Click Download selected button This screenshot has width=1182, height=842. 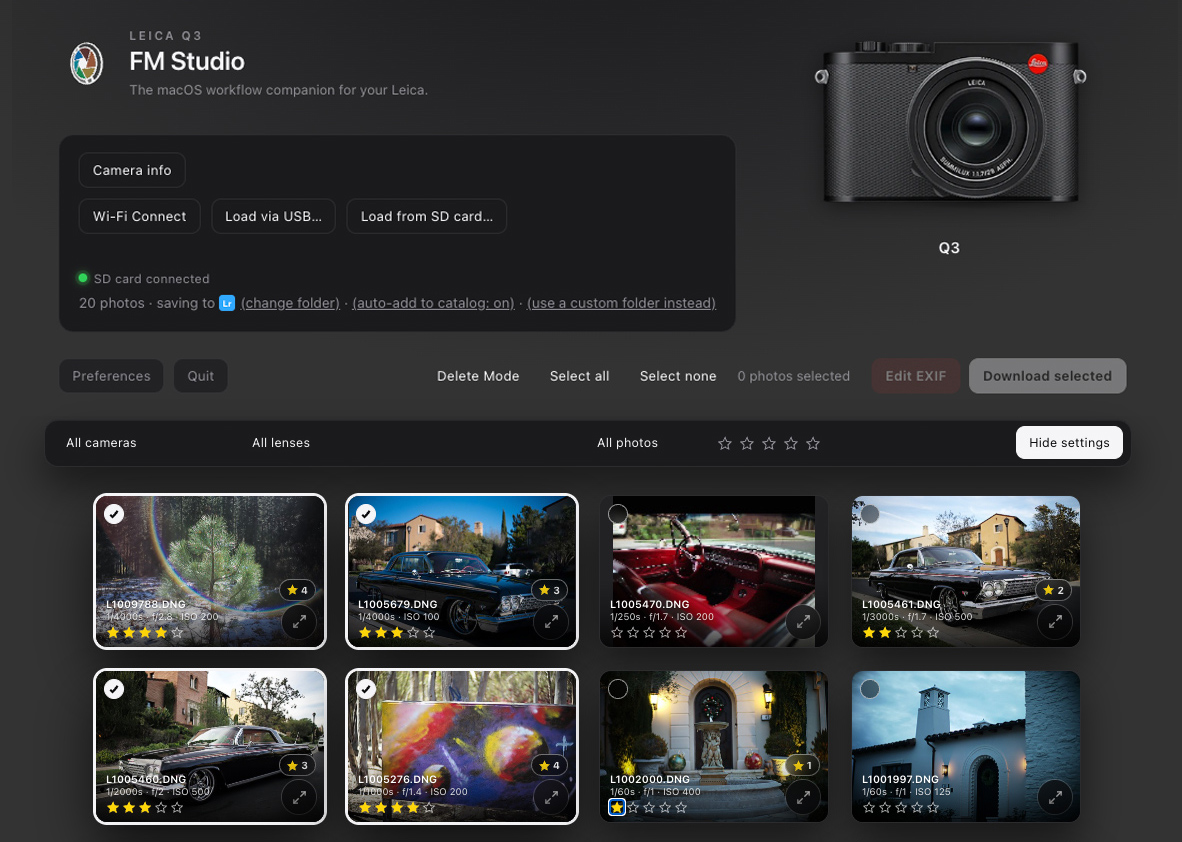click(x=1047, y=376)
